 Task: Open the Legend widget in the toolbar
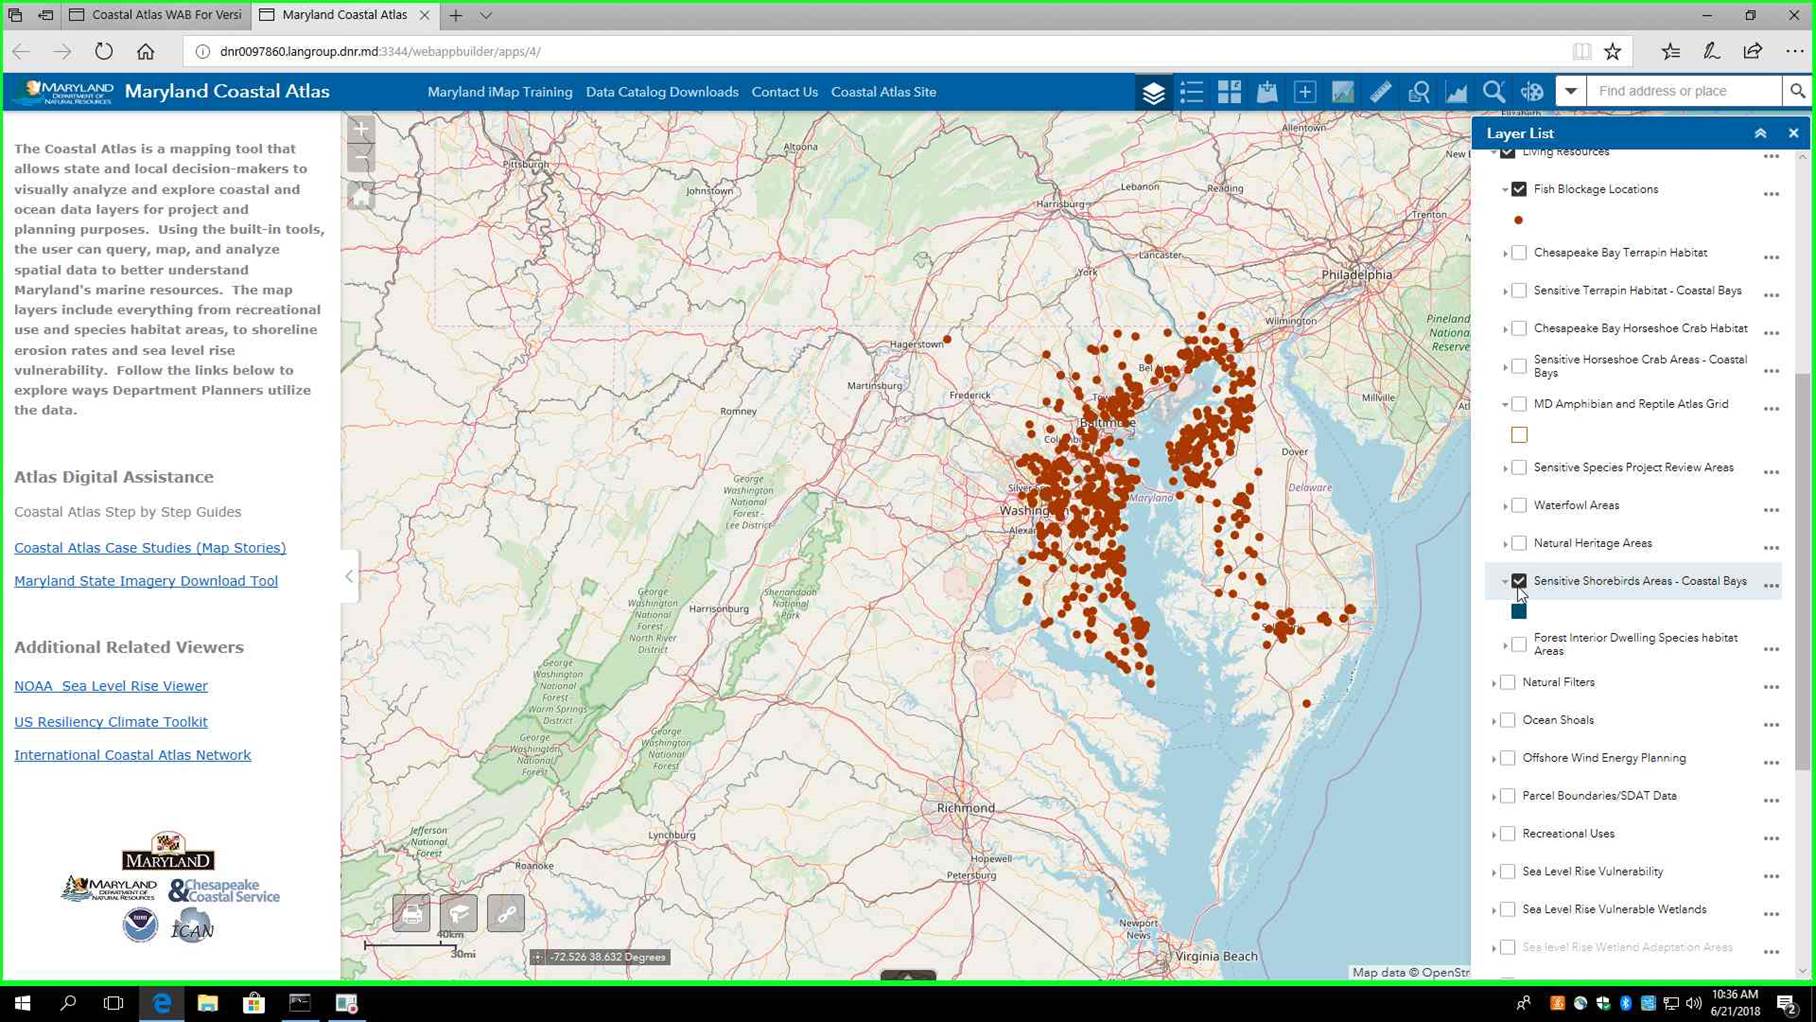pos(1191,92)
